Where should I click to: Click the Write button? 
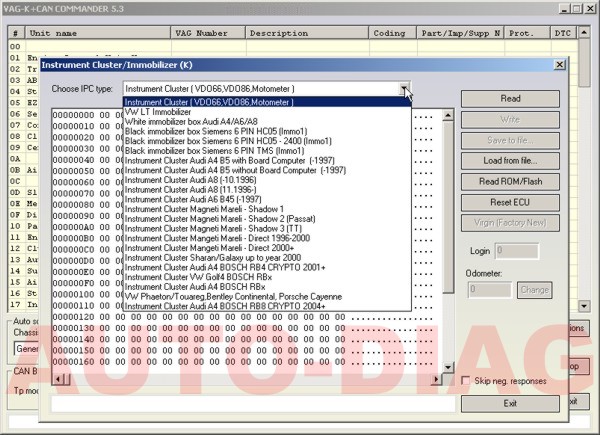510,120
